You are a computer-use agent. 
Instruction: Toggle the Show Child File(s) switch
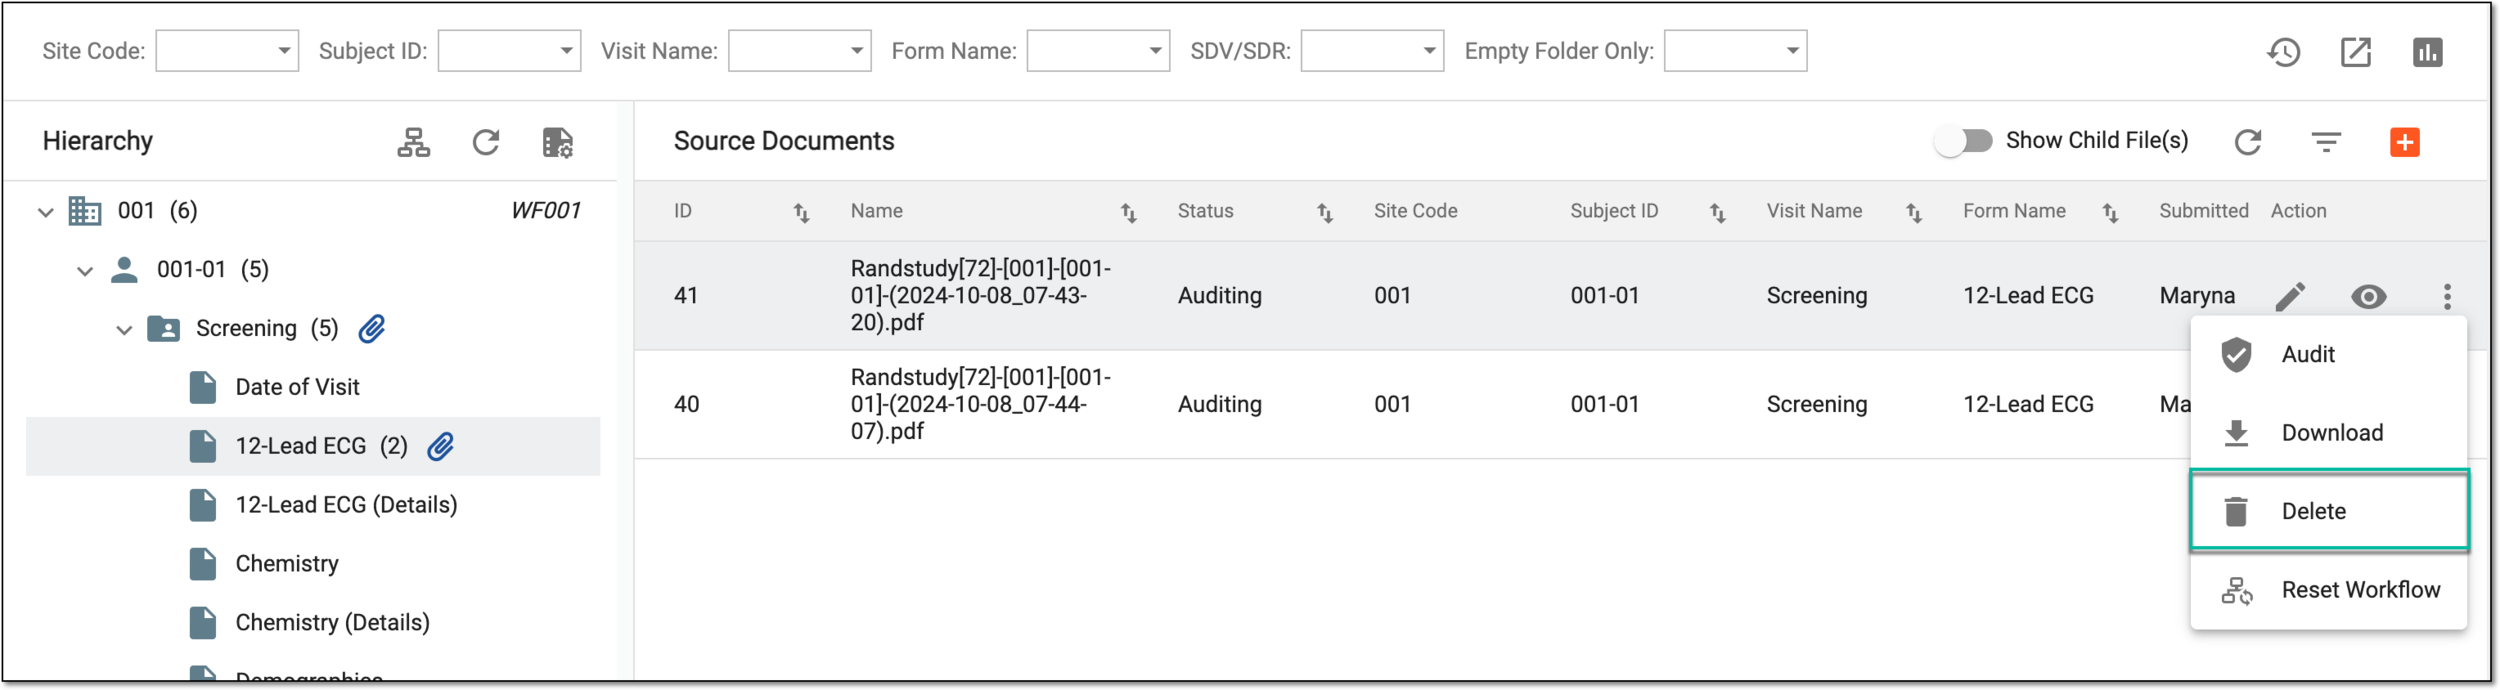1963,141
